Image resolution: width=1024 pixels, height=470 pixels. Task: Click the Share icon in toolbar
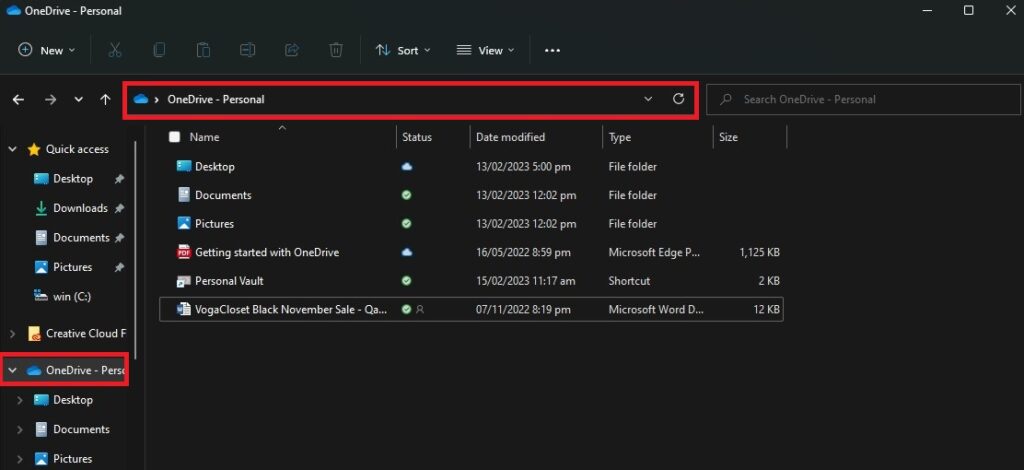pyautogui.click(x=292, y=50)
